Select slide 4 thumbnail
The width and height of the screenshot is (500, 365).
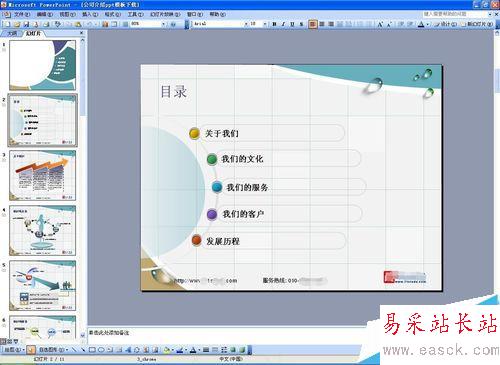coord(42,231)
